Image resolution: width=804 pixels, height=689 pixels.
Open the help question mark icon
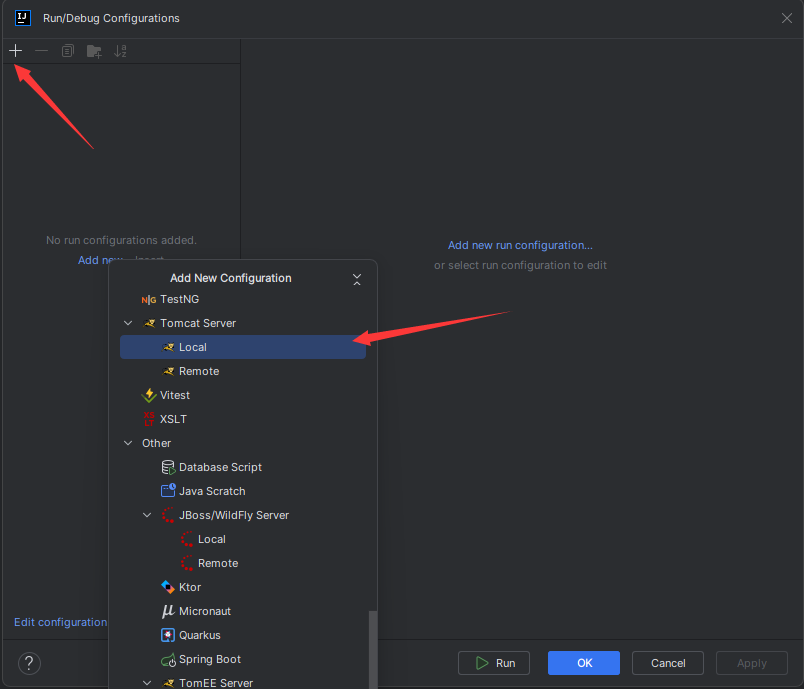tap(29, 663)
